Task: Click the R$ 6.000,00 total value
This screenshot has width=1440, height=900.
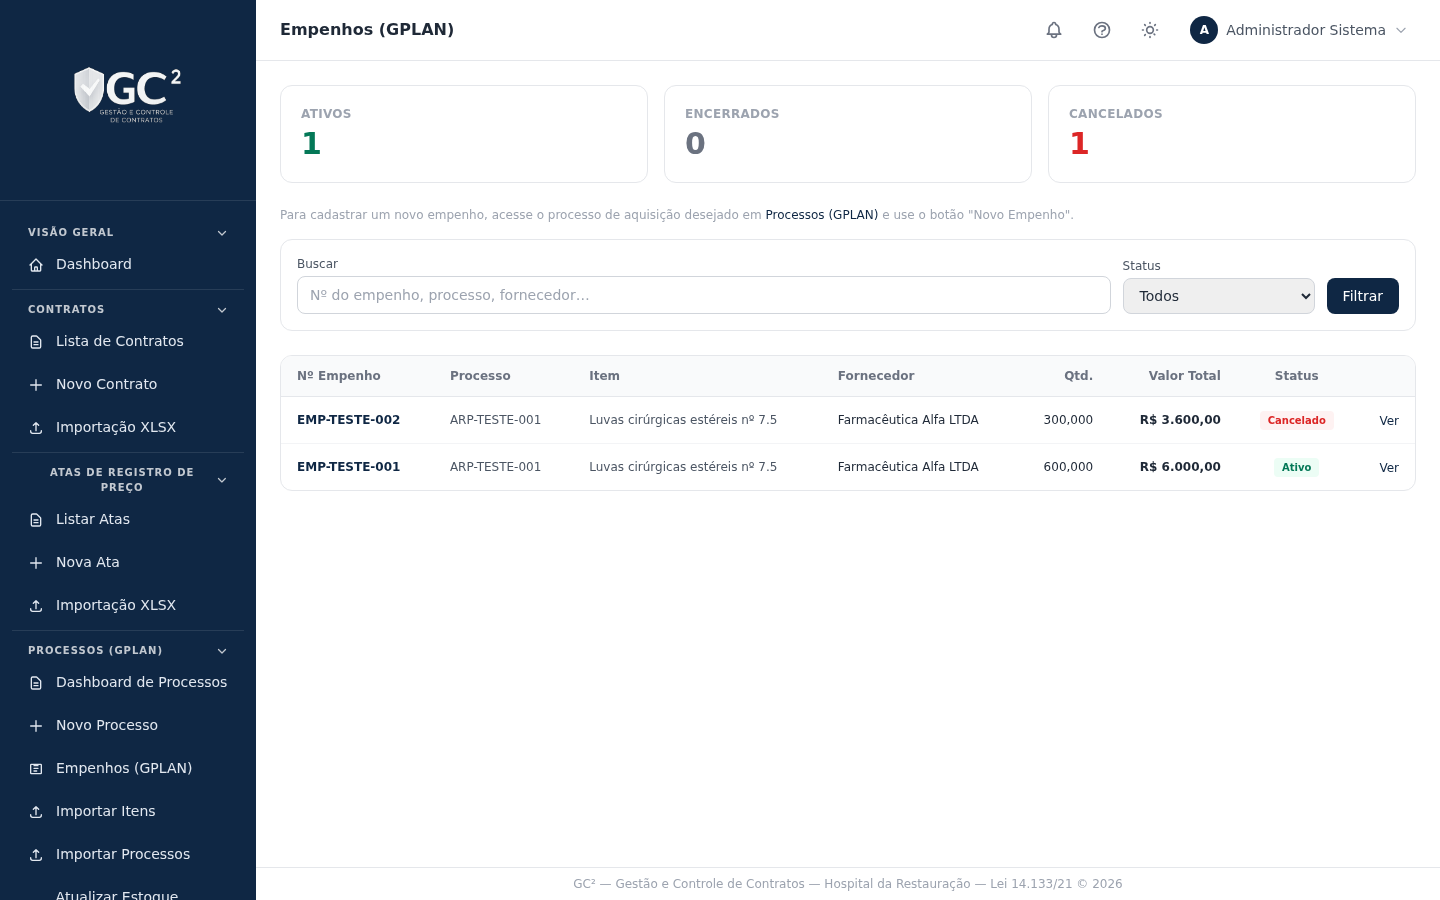Action: click(1180, 467)
